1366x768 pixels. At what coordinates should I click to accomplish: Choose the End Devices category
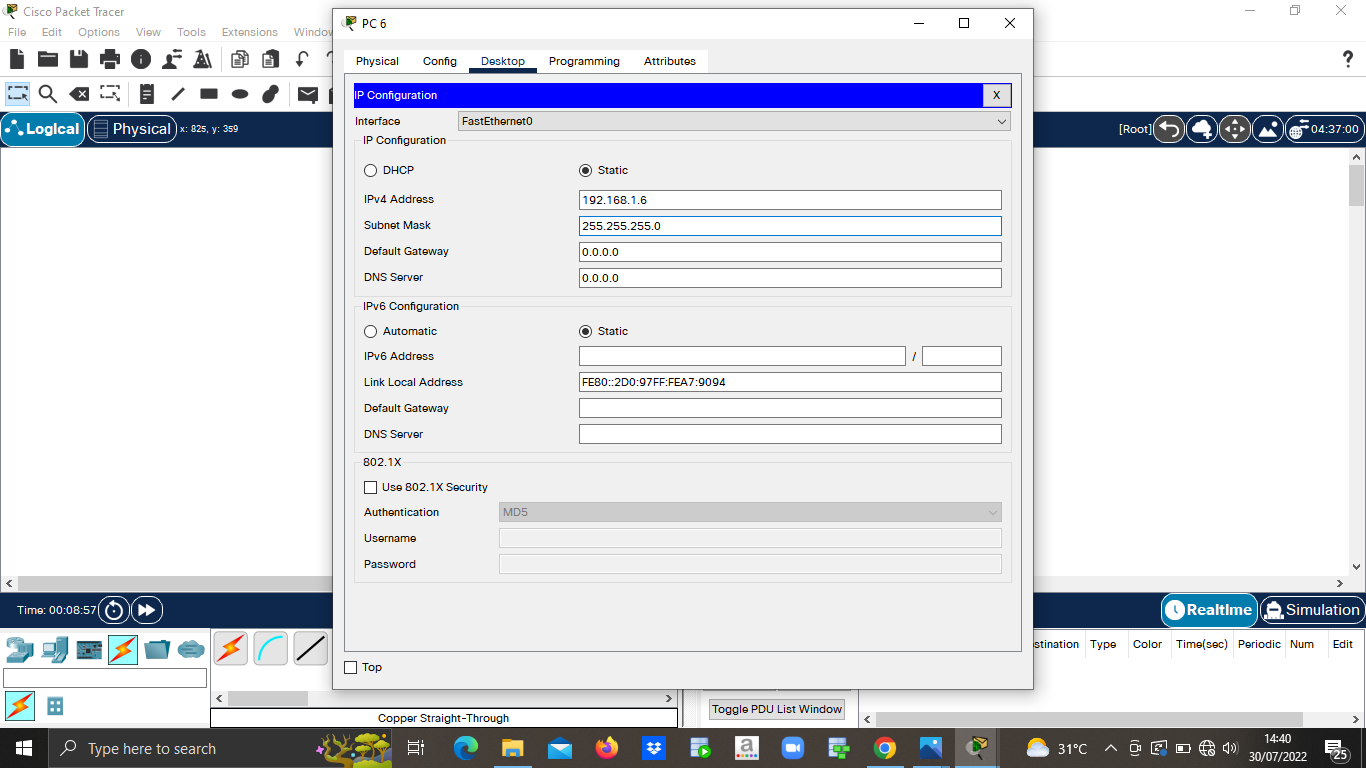(x=54, y=649)
